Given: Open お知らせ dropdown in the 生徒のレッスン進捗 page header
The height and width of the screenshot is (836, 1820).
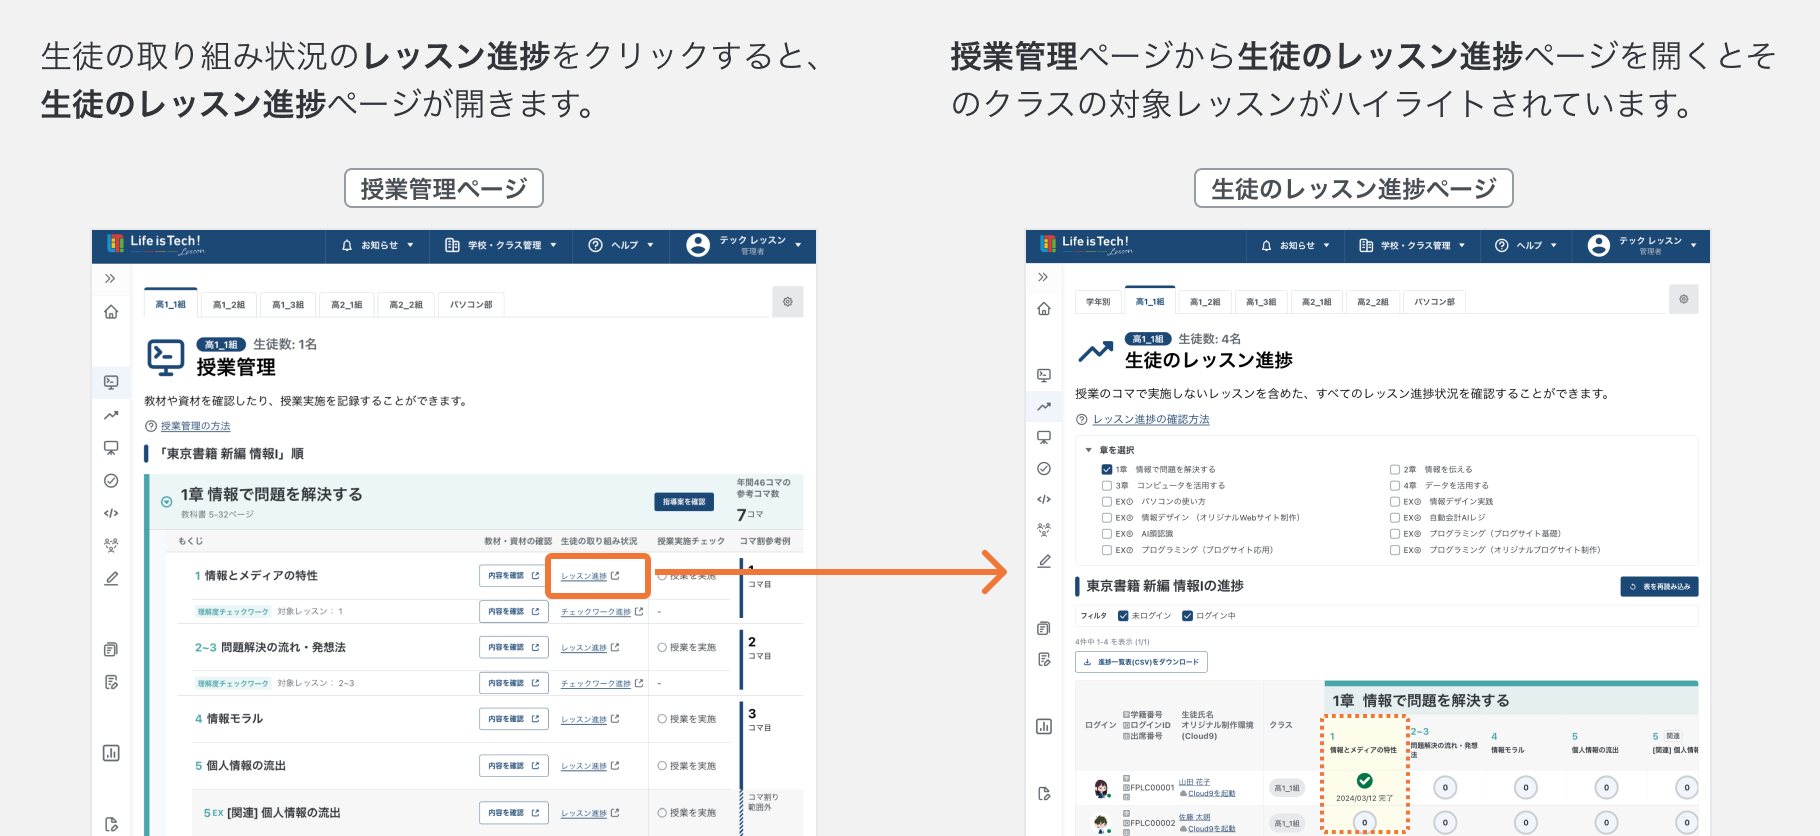Looking at the screenshot, I should point(1296,245).
